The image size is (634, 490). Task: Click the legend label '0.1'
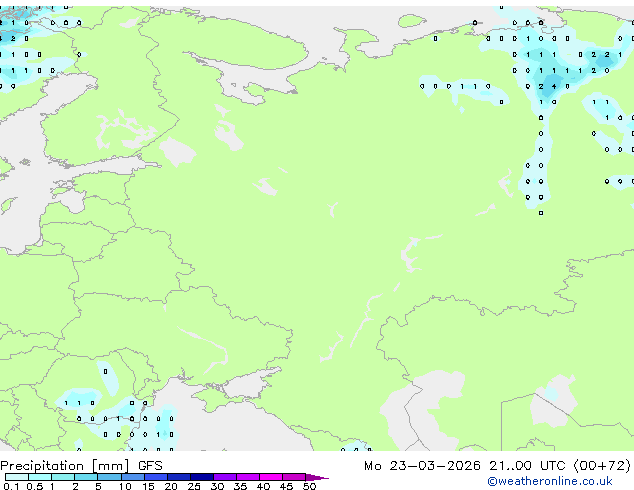[11, 486]
